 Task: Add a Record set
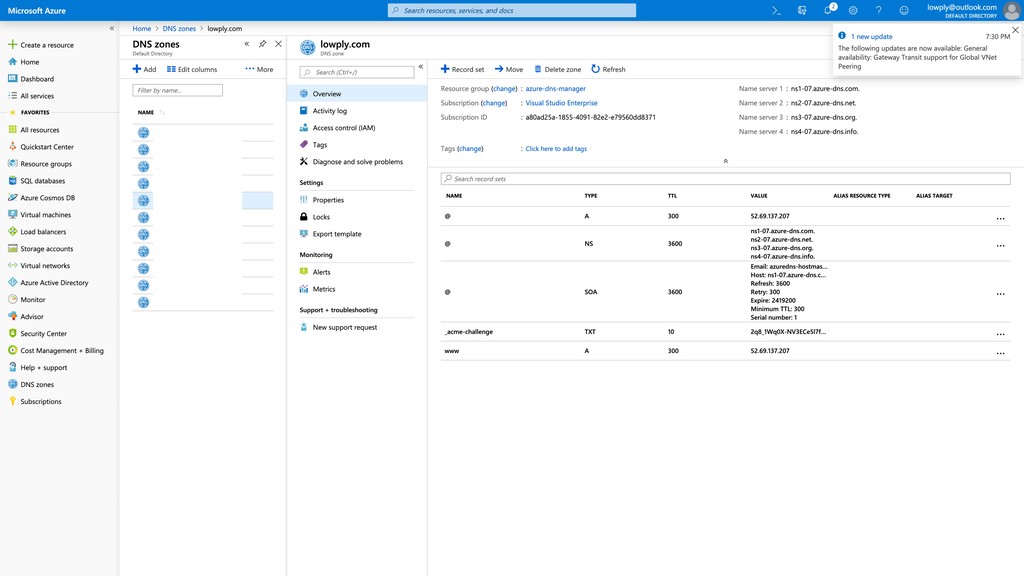coord(462,69)
